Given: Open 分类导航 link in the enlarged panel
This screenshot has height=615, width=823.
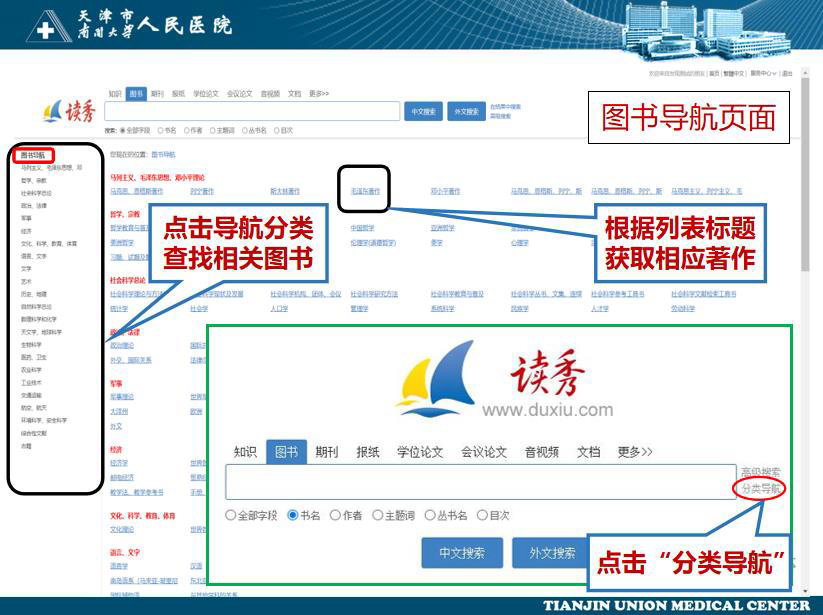Looking at the screenshot, I should [x=761, y=489].
